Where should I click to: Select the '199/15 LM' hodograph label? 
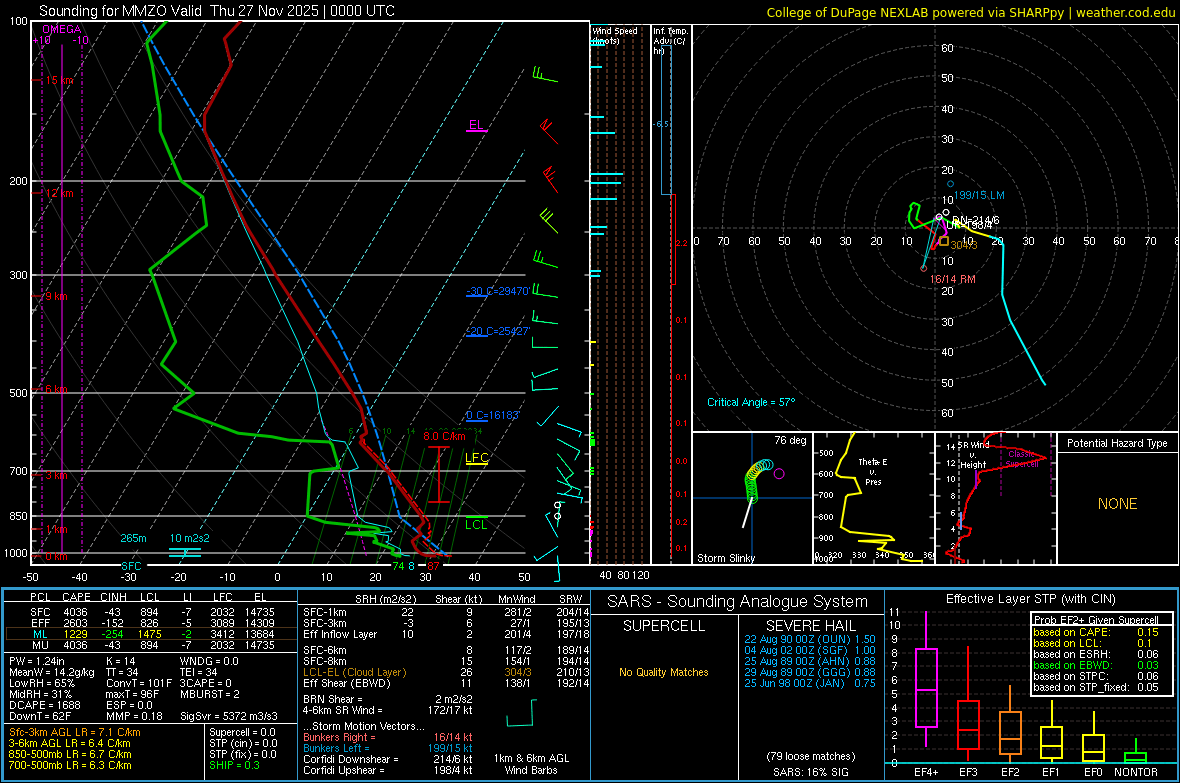[x=979, y=195]
